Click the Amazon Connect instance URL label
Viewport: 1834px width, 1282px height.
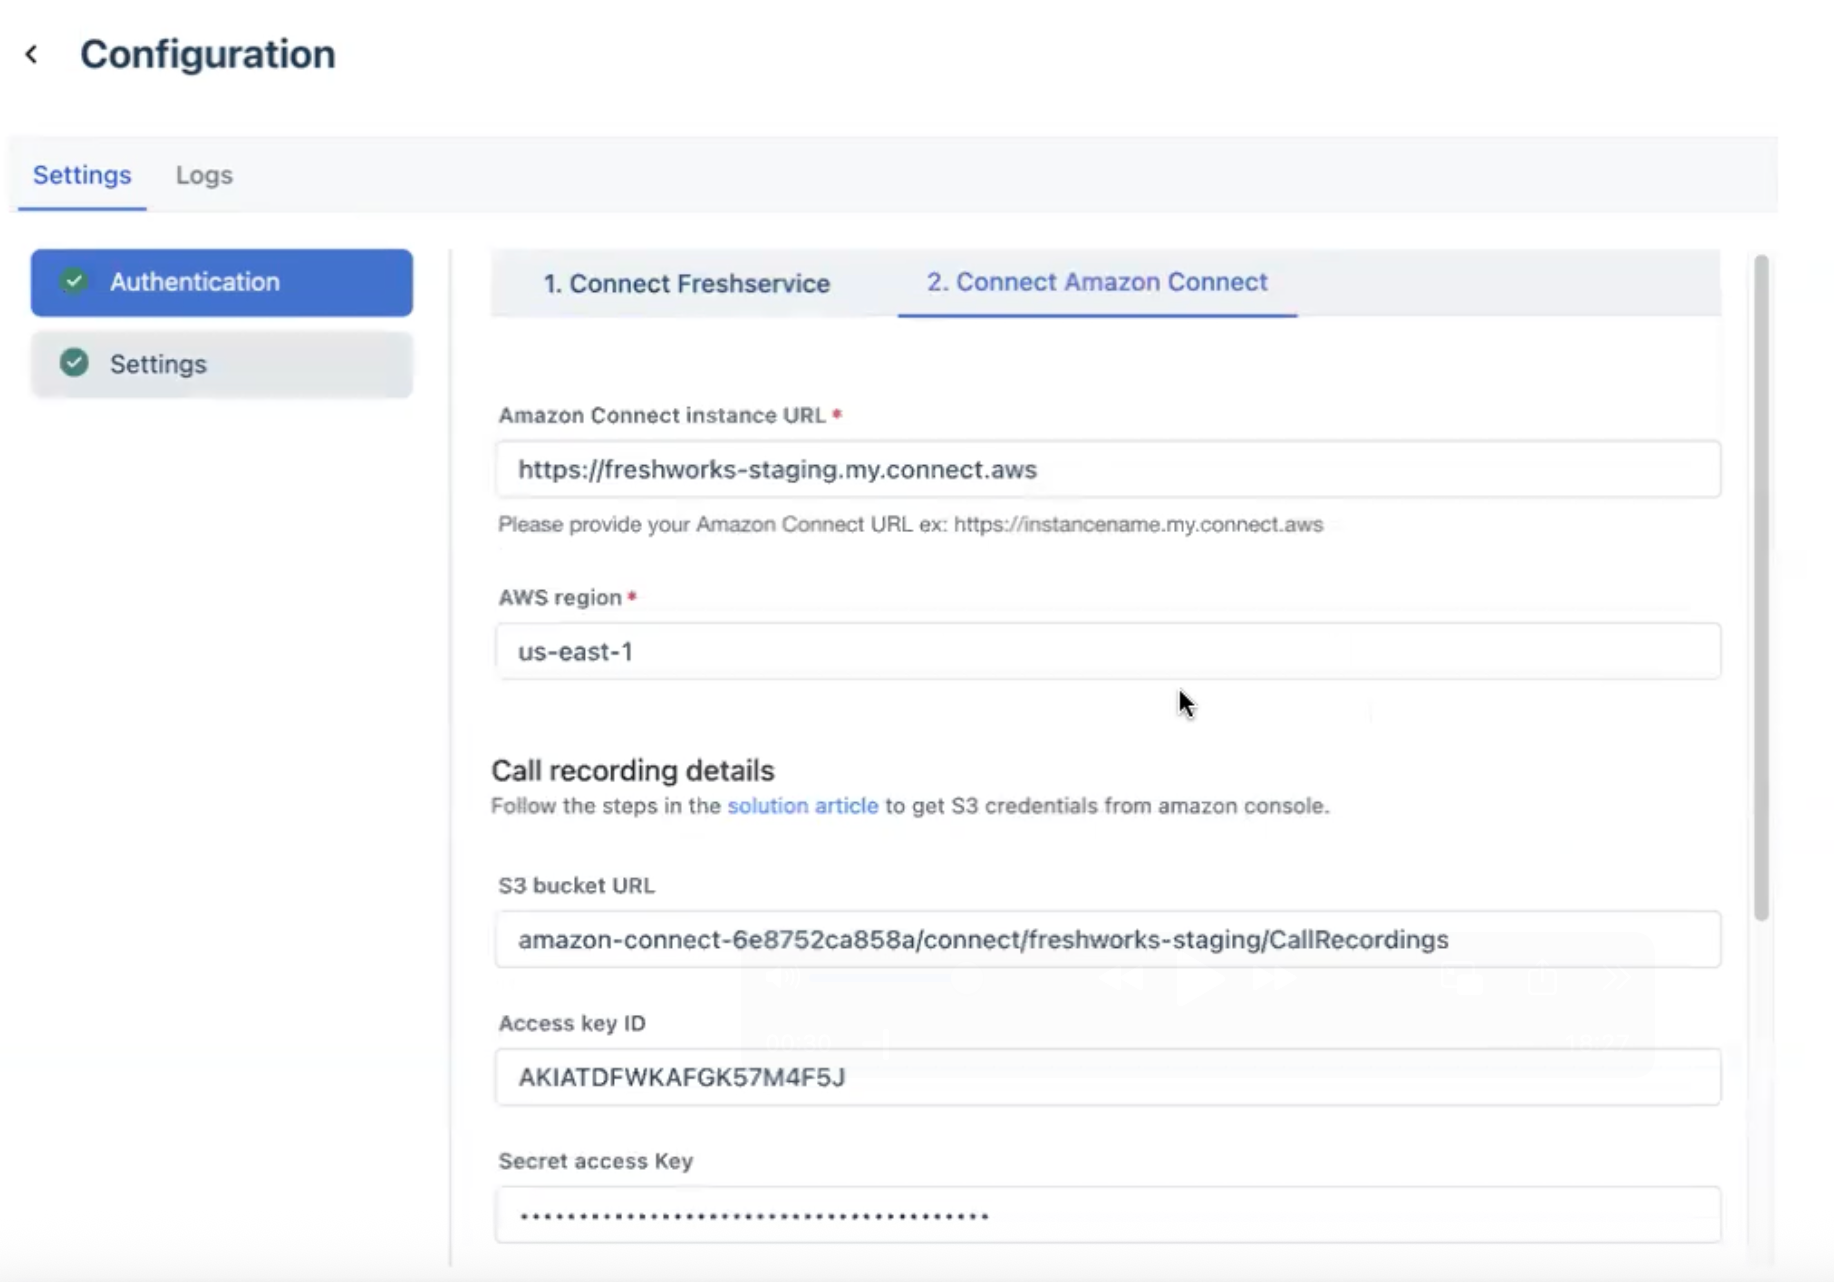[x=662, y=415]
